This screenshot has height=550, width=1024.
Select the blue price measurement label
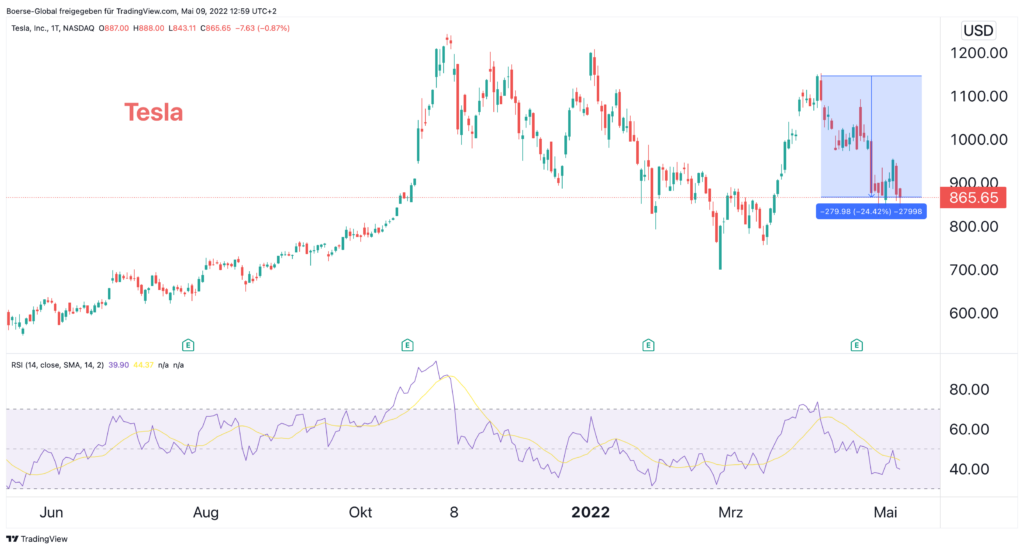click(871, 212)
